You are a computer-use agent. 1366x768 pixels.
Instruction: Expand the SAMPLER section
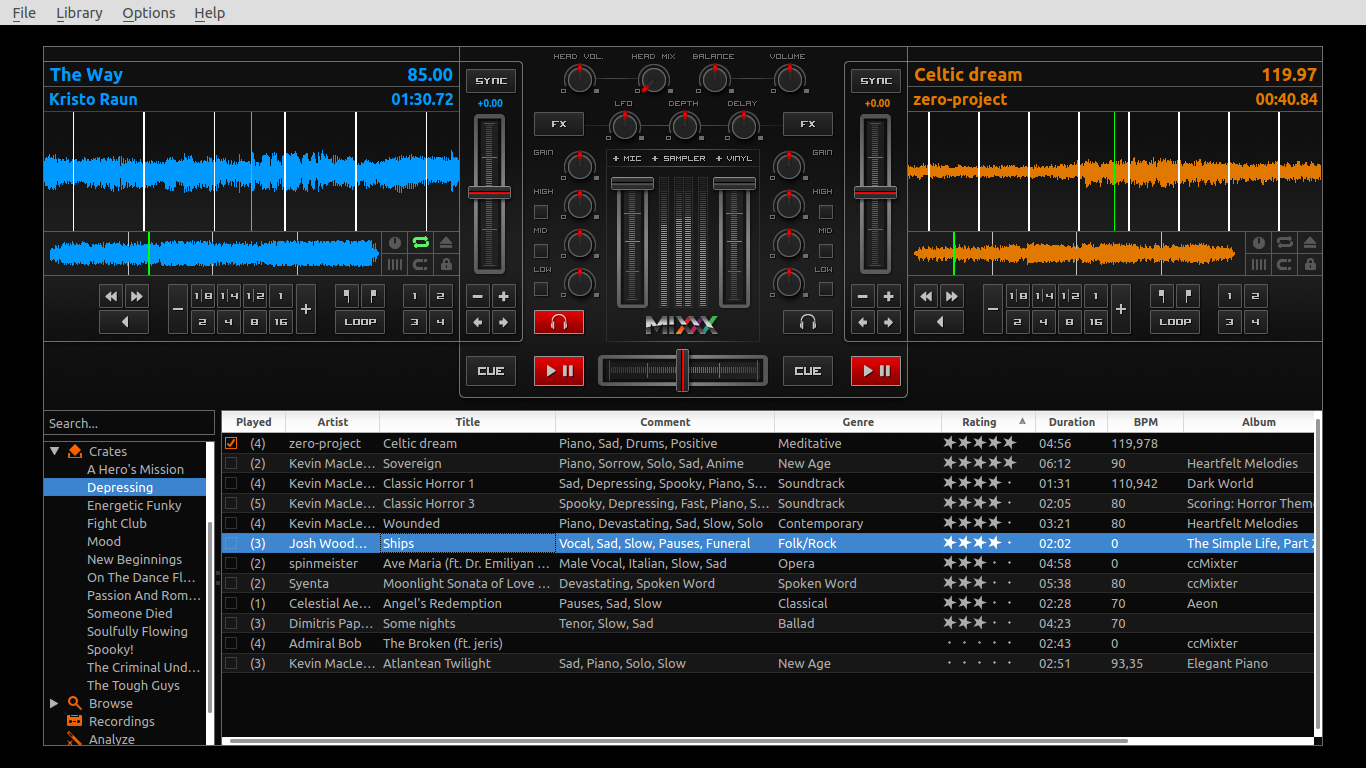(679, 159)
